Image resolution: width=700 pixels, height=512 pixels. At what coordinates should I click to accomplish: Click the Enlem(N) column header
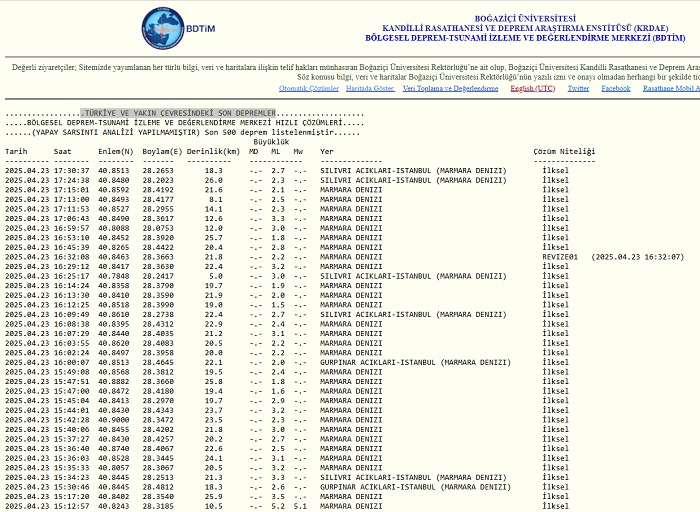tap(116, 152)
